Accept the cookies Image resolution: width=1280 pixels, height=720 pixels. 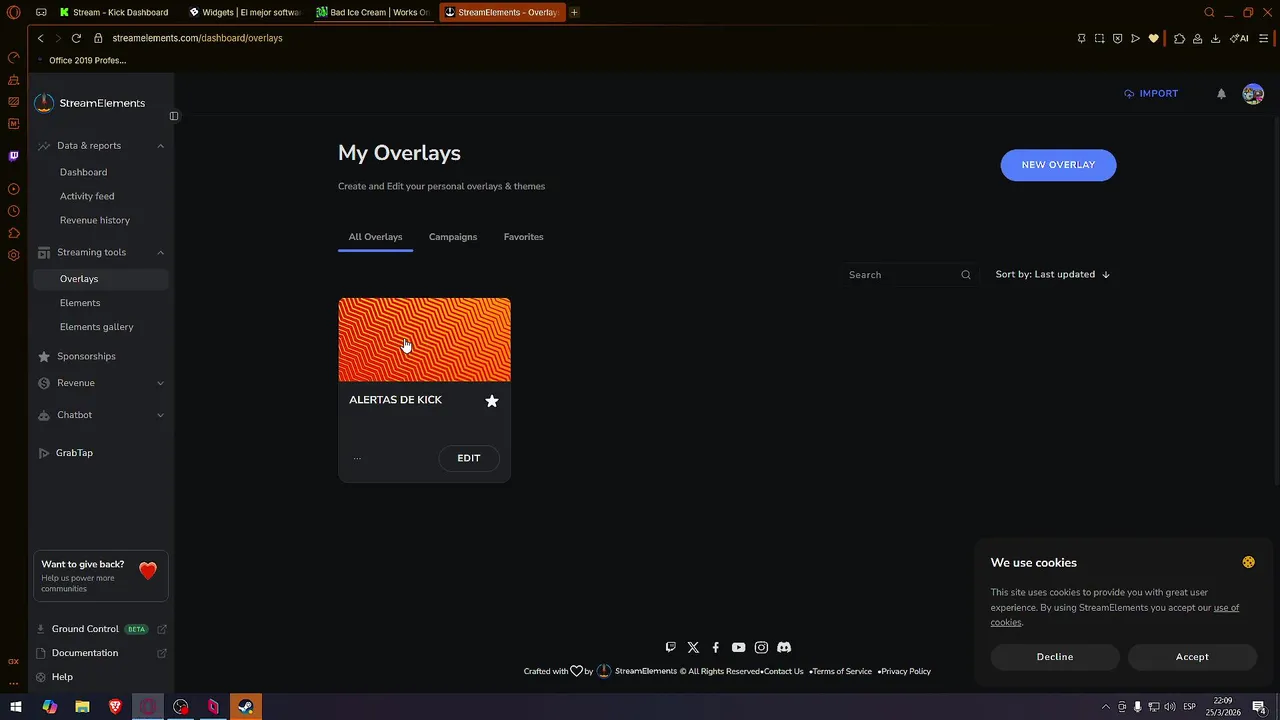[1192, 657]
